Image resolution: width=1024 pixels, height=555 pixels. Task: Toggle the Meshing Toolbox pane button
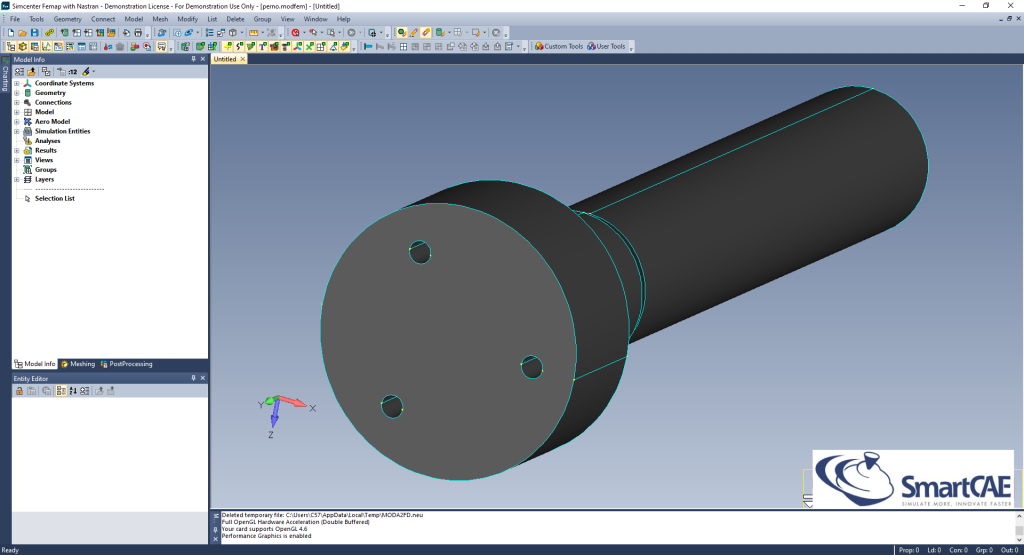[22, 46]
